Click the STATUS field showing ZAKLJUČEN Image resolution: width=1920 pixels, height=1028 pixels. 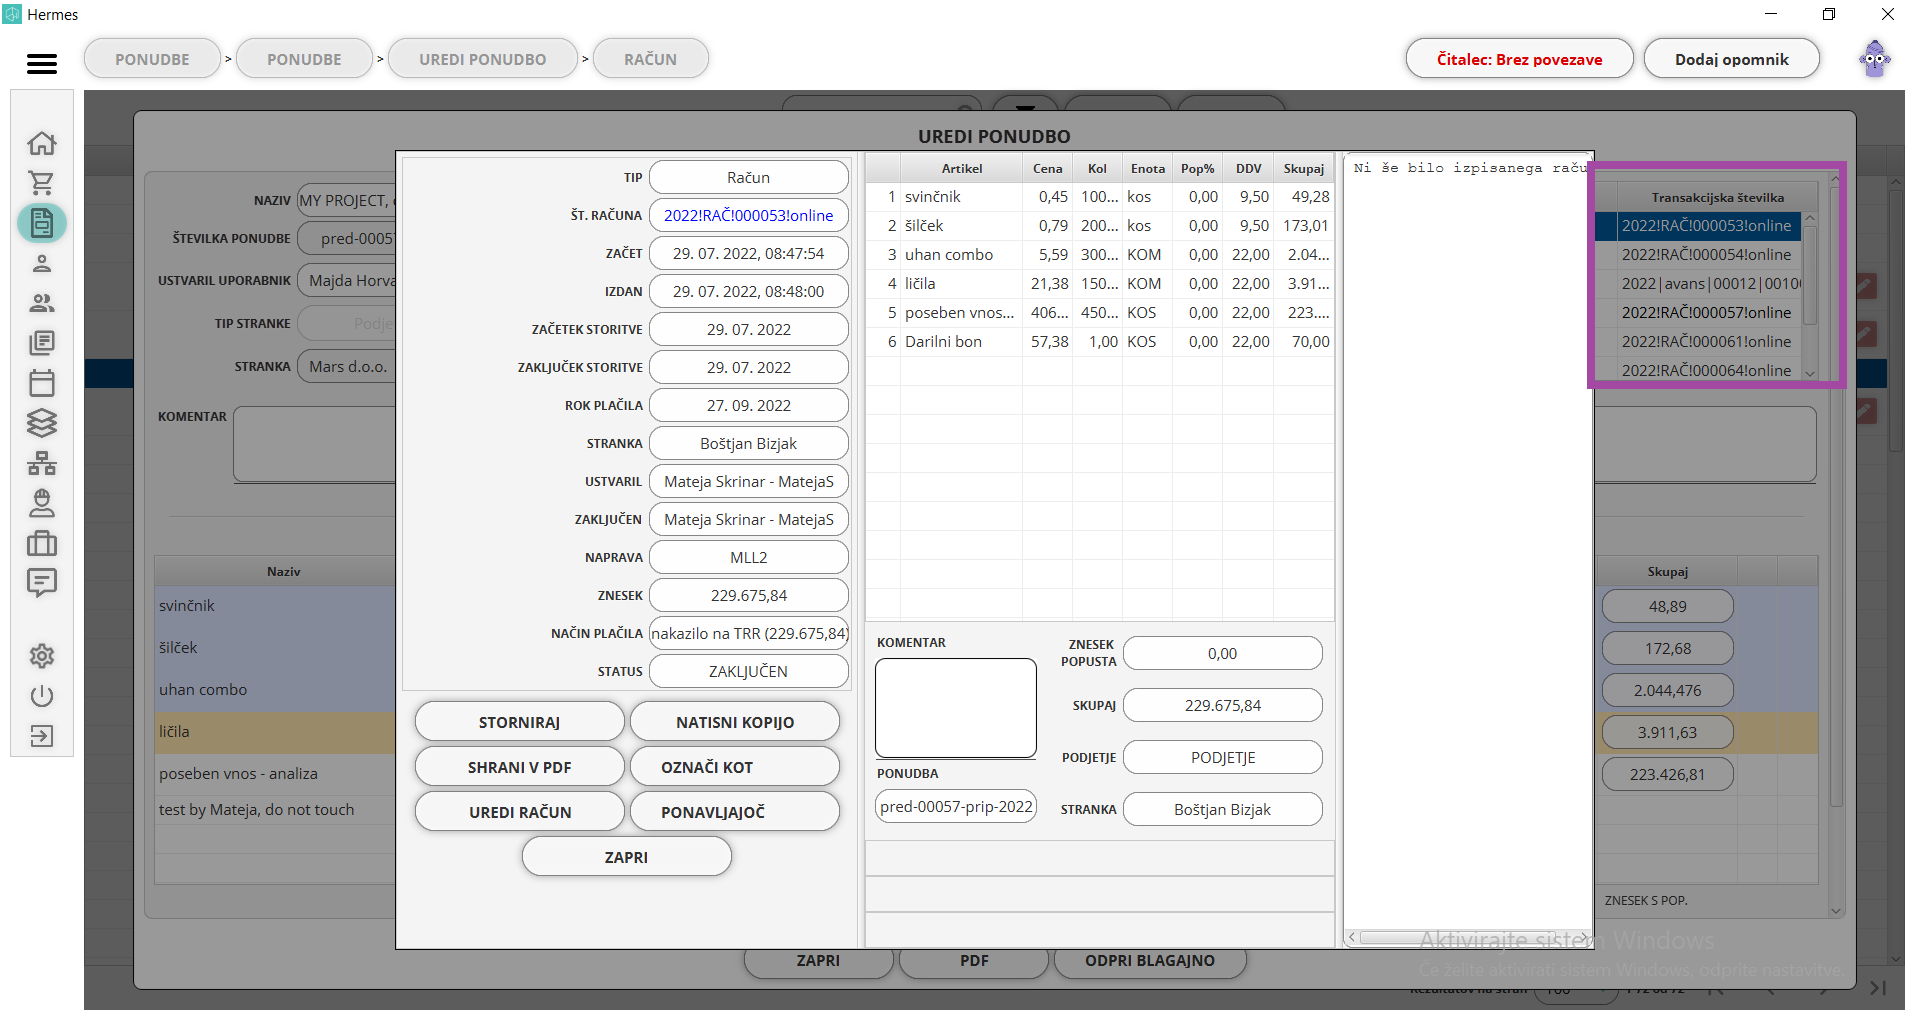(748, 671)
